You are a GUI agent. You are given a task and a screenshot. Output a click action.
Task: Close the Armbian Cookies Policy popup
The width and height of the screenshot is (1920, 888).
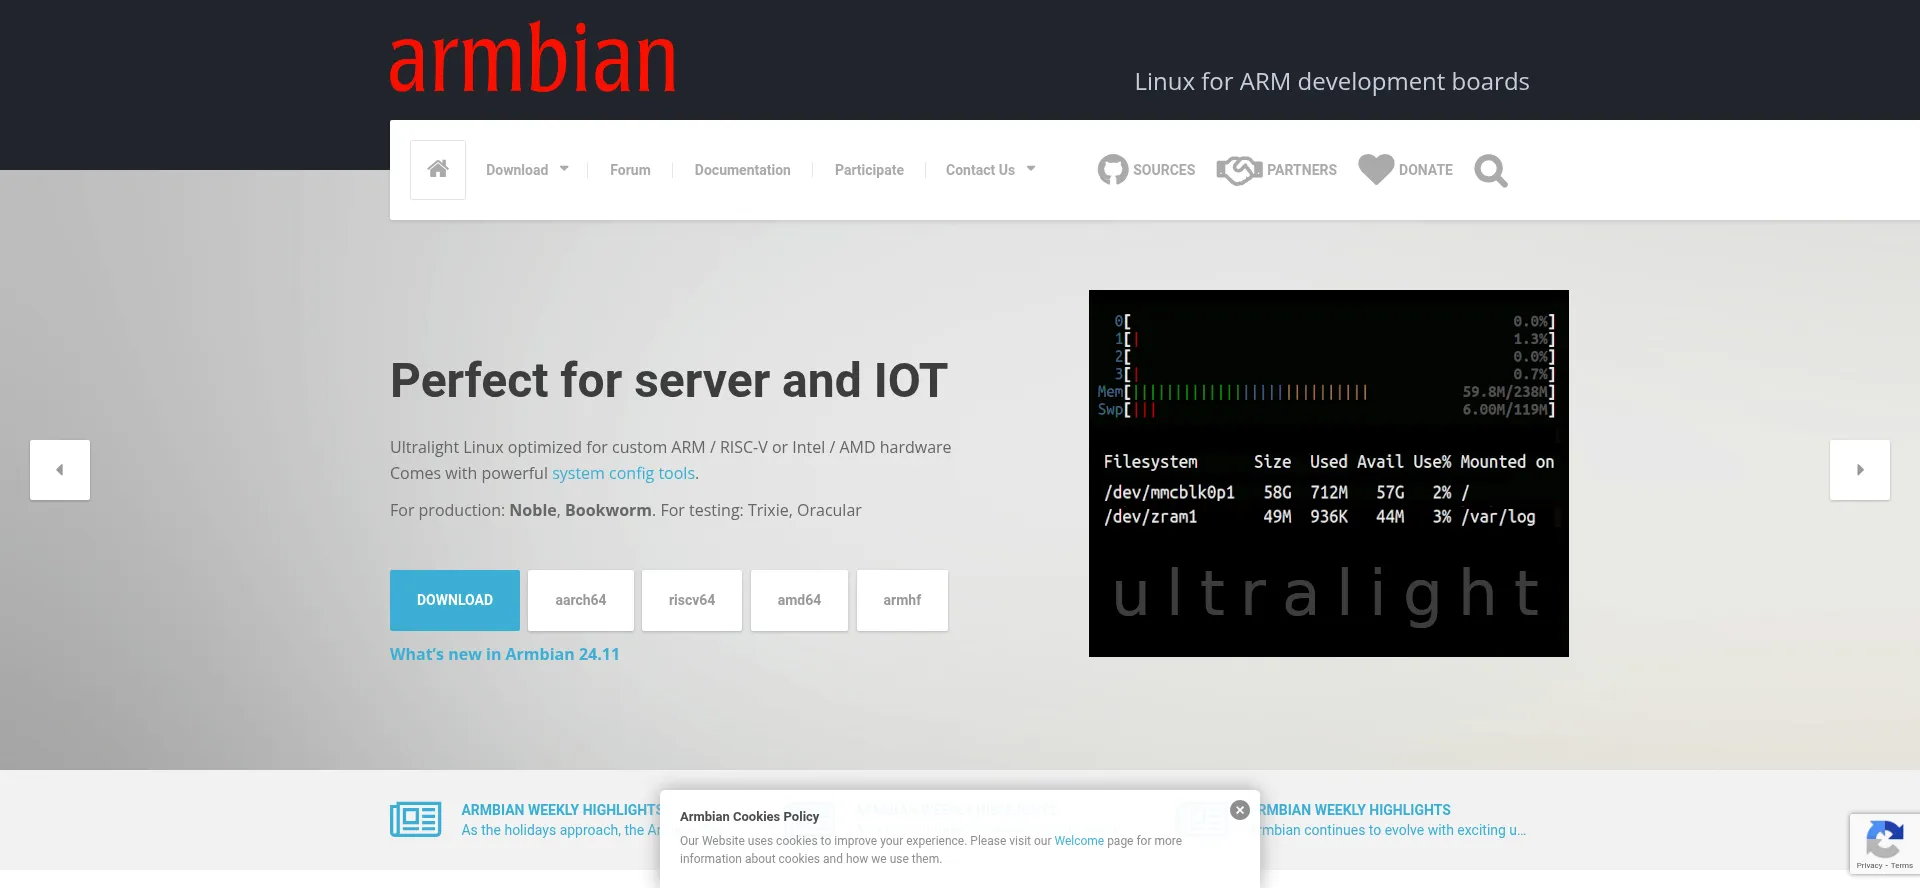[x=1240, y=810]
